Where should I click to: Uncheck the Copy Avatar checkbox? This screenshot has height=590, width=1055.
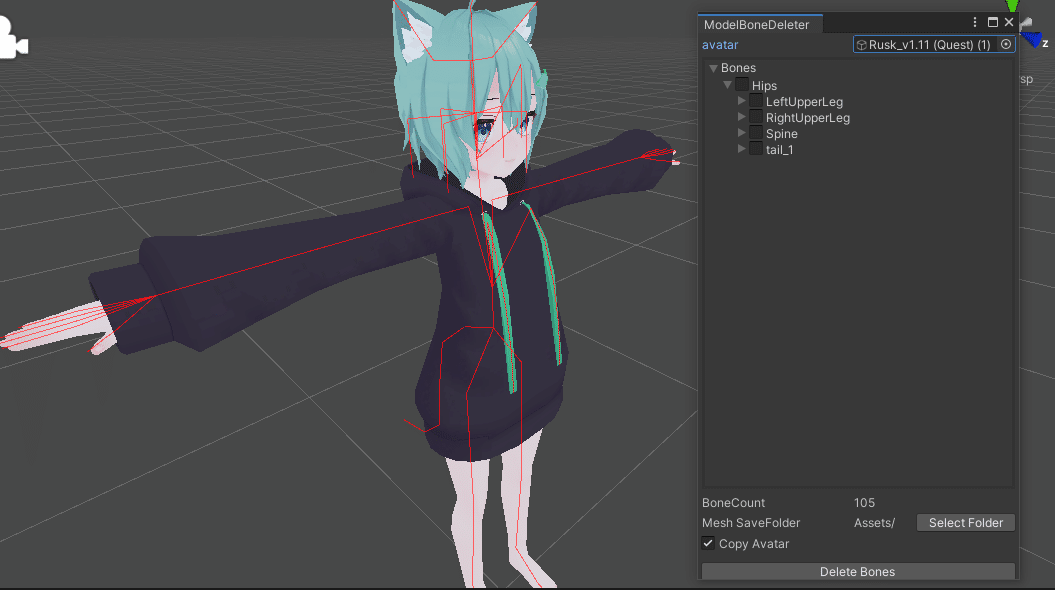coord(708,543)
